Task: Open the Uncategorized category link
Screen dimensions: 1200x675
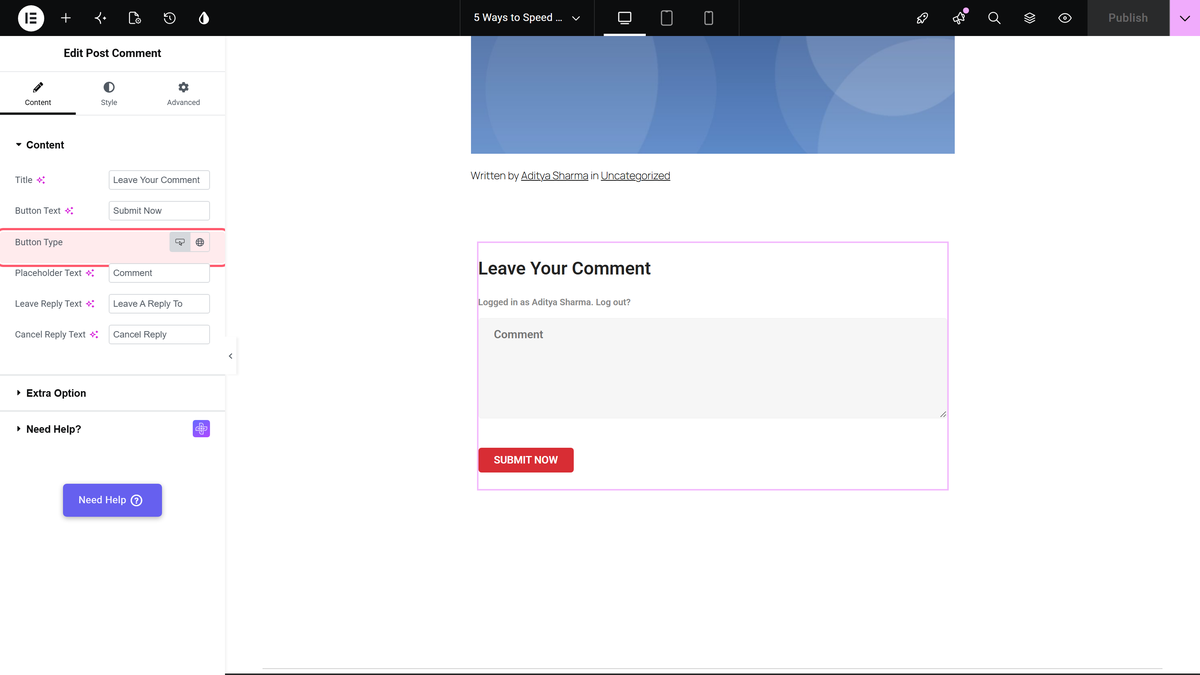Action: click(635, 176)
